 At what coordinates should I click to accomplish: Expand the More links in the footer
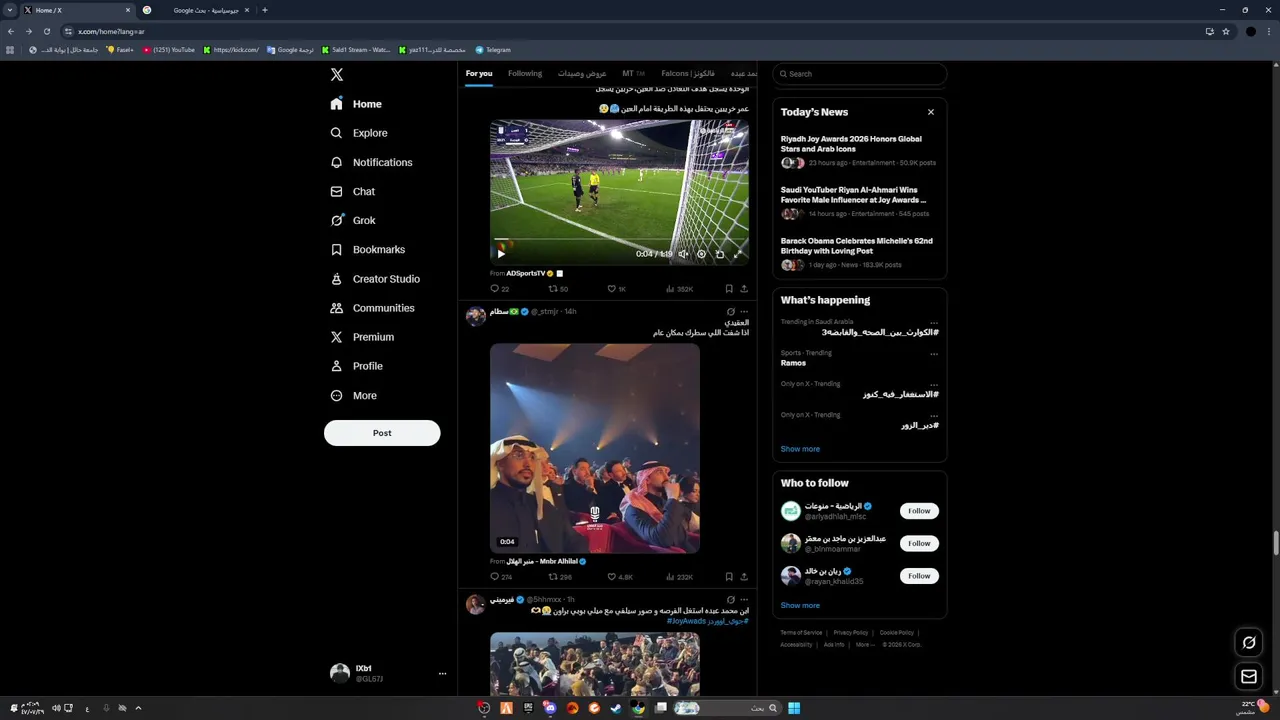pyautogui.click(x=865, y=645)
